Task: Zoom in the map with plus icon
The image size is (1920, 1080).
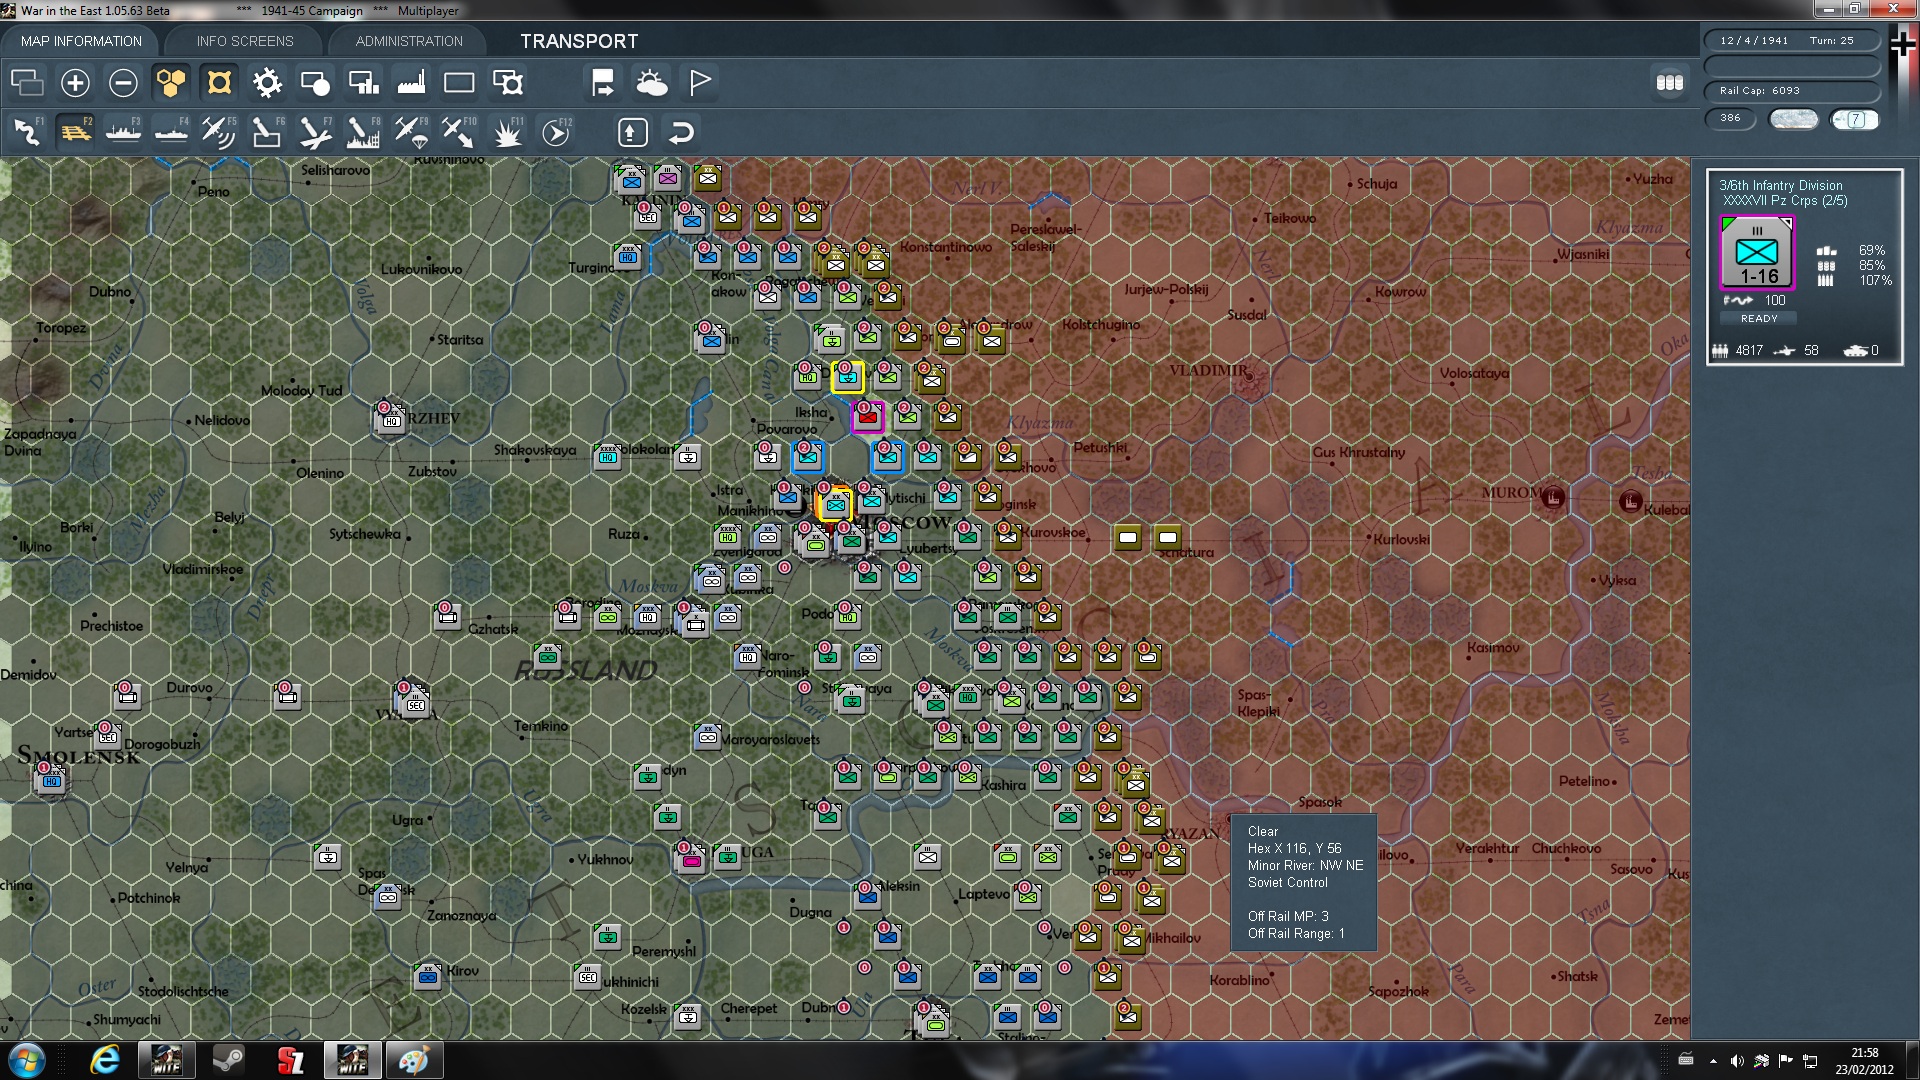Action: (x=75, y=83)
